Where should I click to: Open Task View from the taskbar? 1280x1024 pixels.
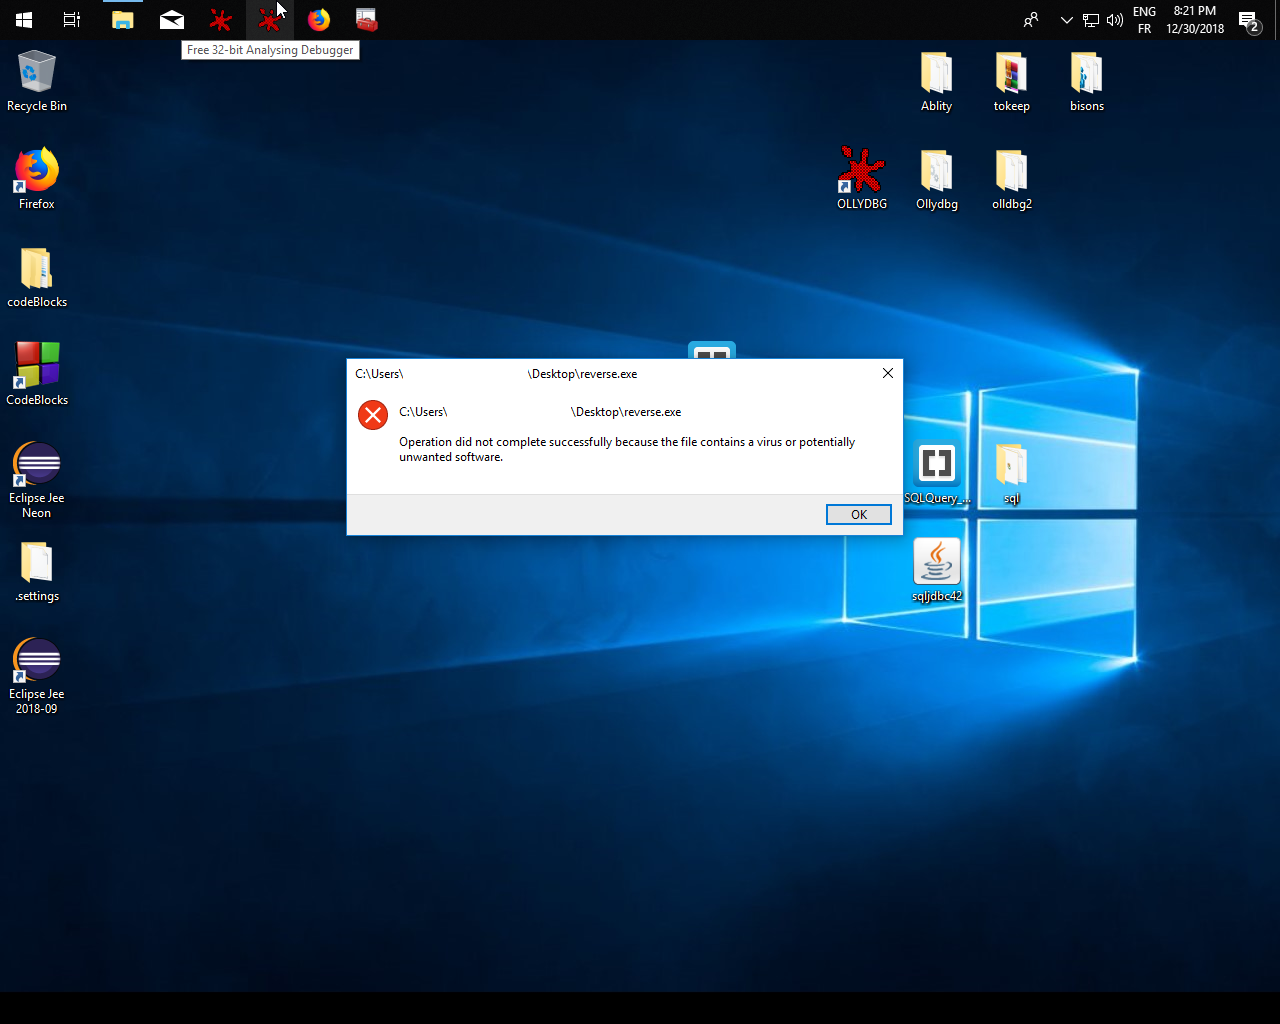coord(70,19)
